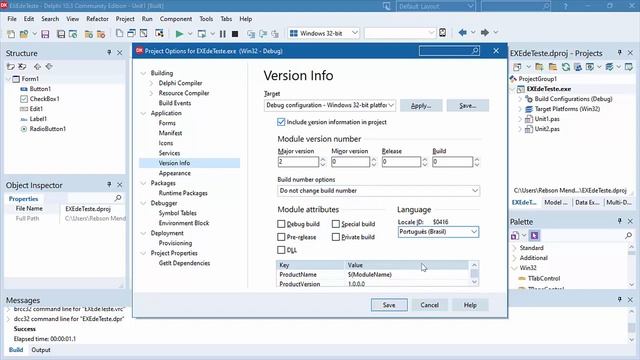Open the File menu
The image size is (640, 360).
[12, 19]
